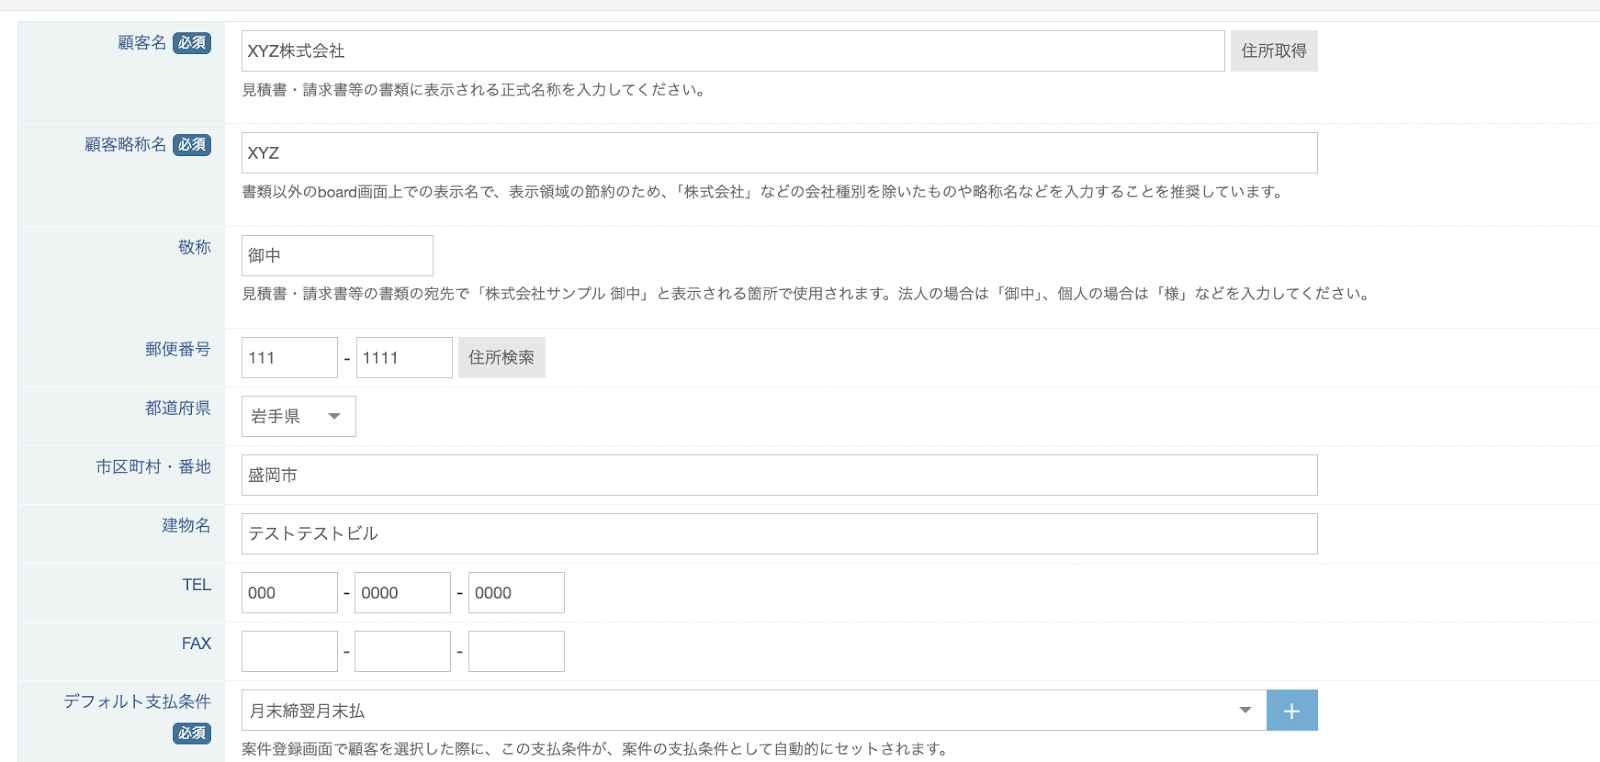The image size is (1600, 762).
Task: Focus the 顧客略称名 input field
Action: tap(778, 153)
